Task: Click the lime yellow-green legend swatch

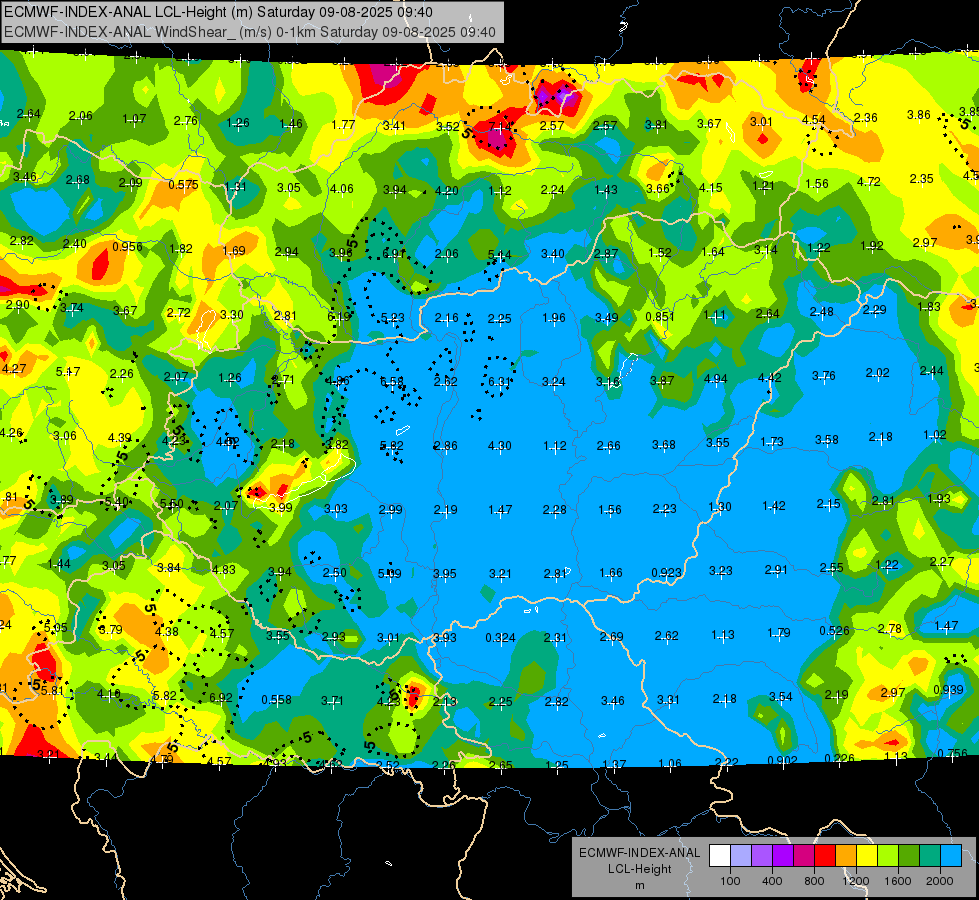Action: (888, 856)
